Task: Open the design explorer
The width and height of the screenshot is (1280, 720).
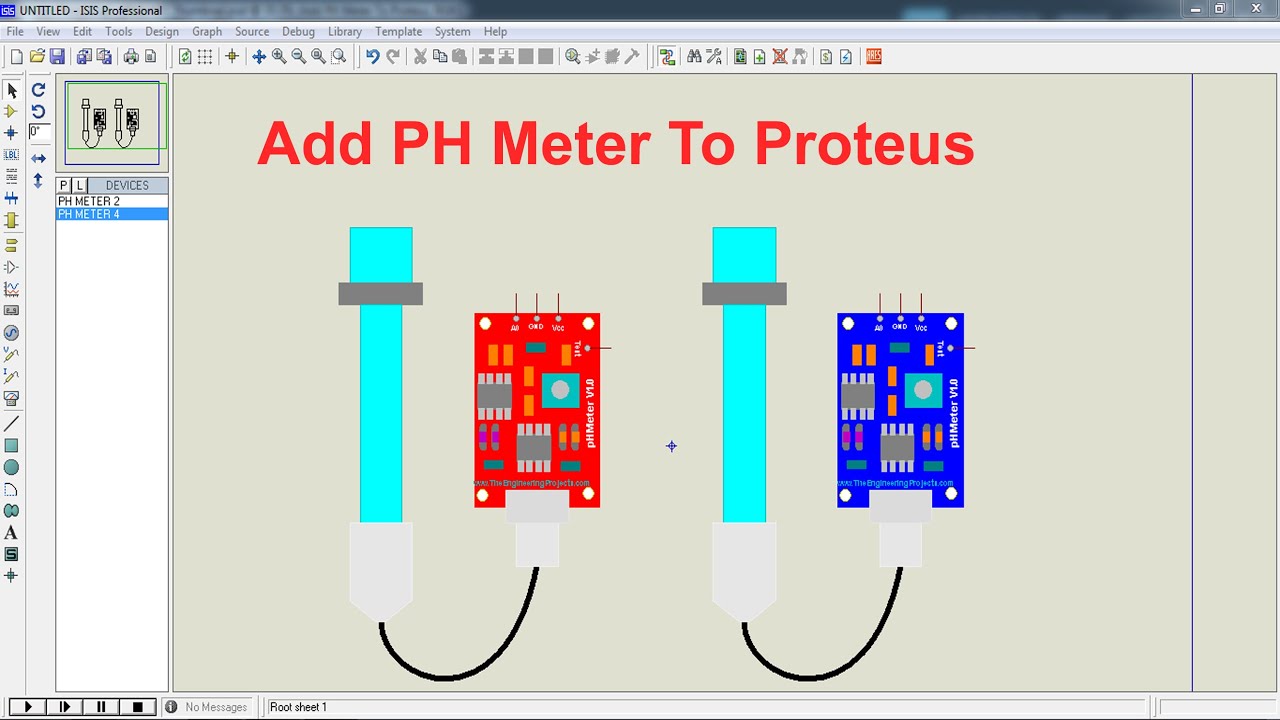Action: 740,57
